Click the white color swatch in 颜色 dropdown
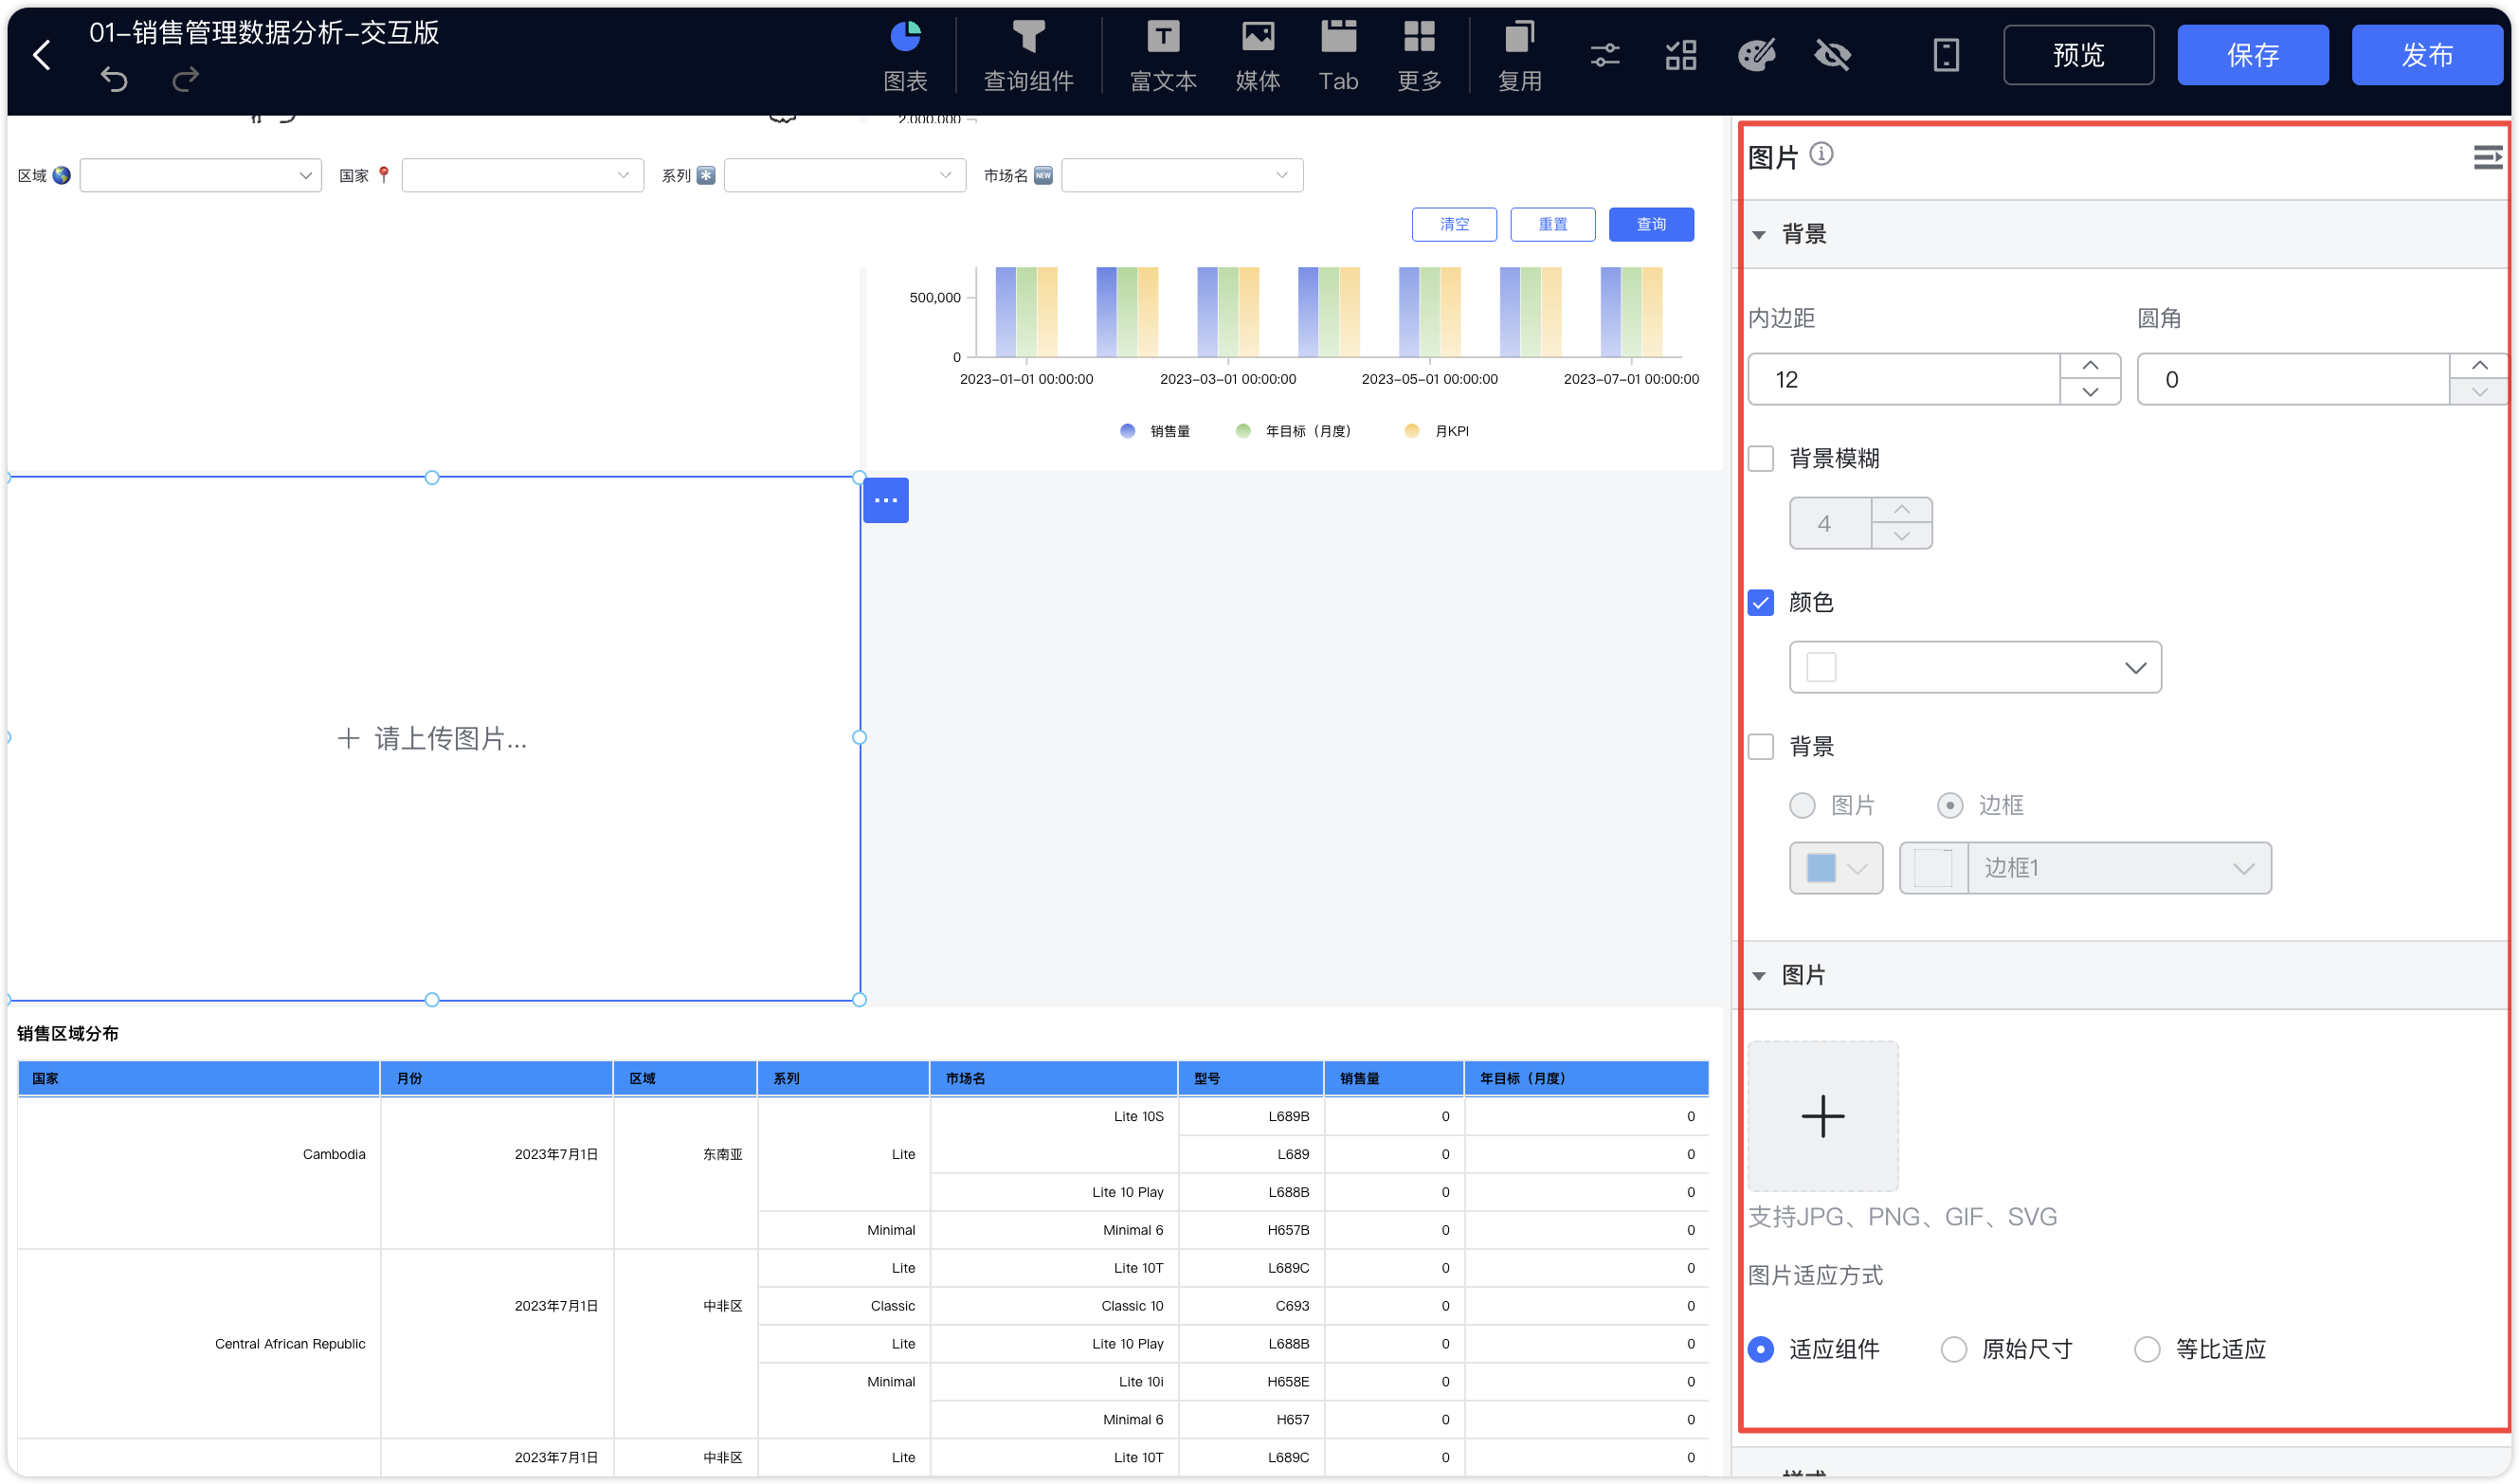Image resolution: width=2519 pixels, height=1484 pixels. coord(1821,667)
